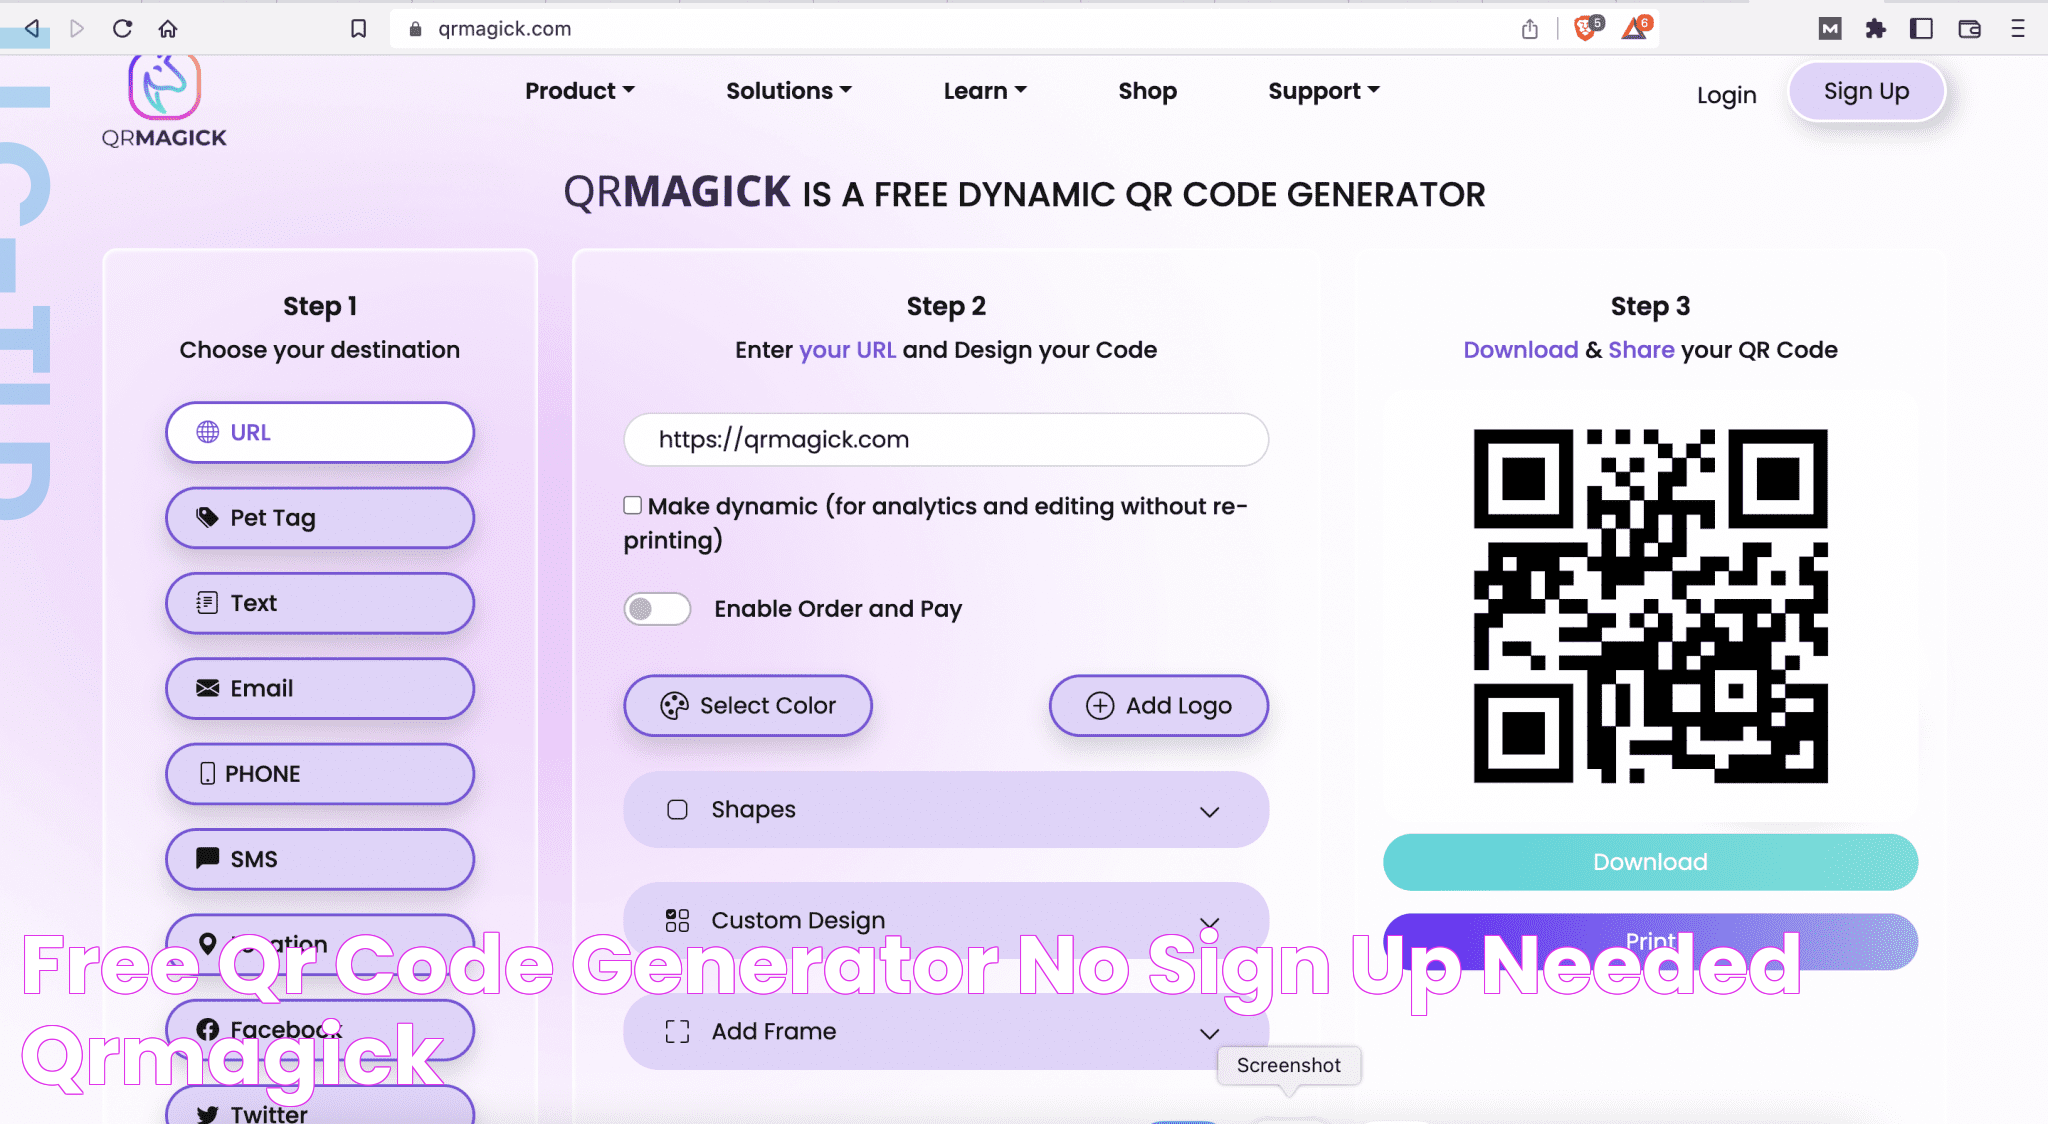2048x1124 pixels.
Task: Click the URL input field to edit
Action: pyautogui.click(x=945, y=439)
